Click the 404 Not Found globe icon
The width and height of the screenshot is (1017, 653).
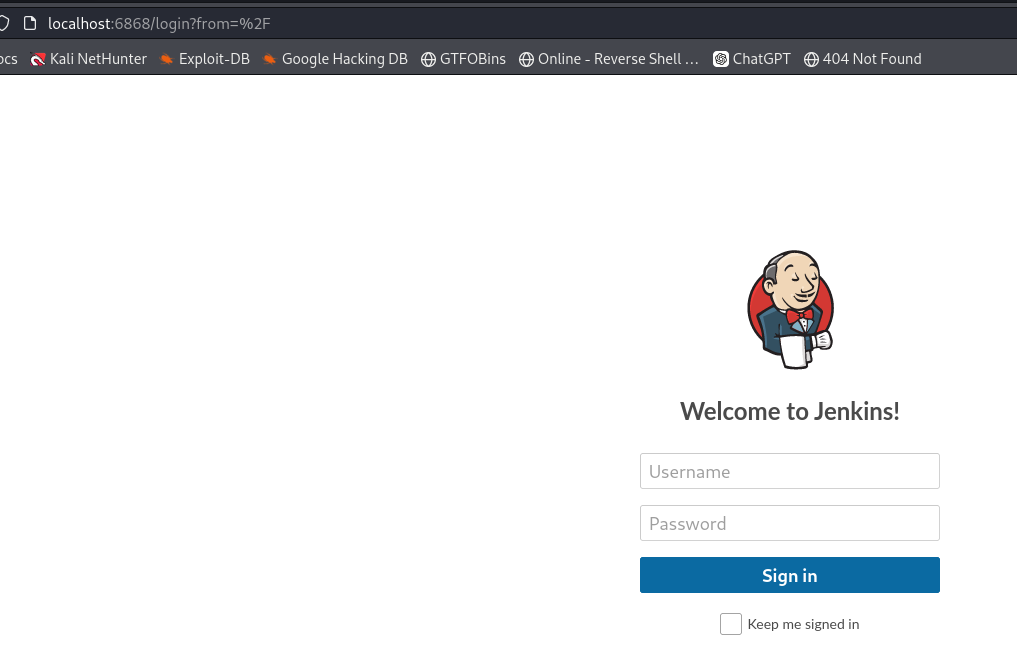(811, 59)
